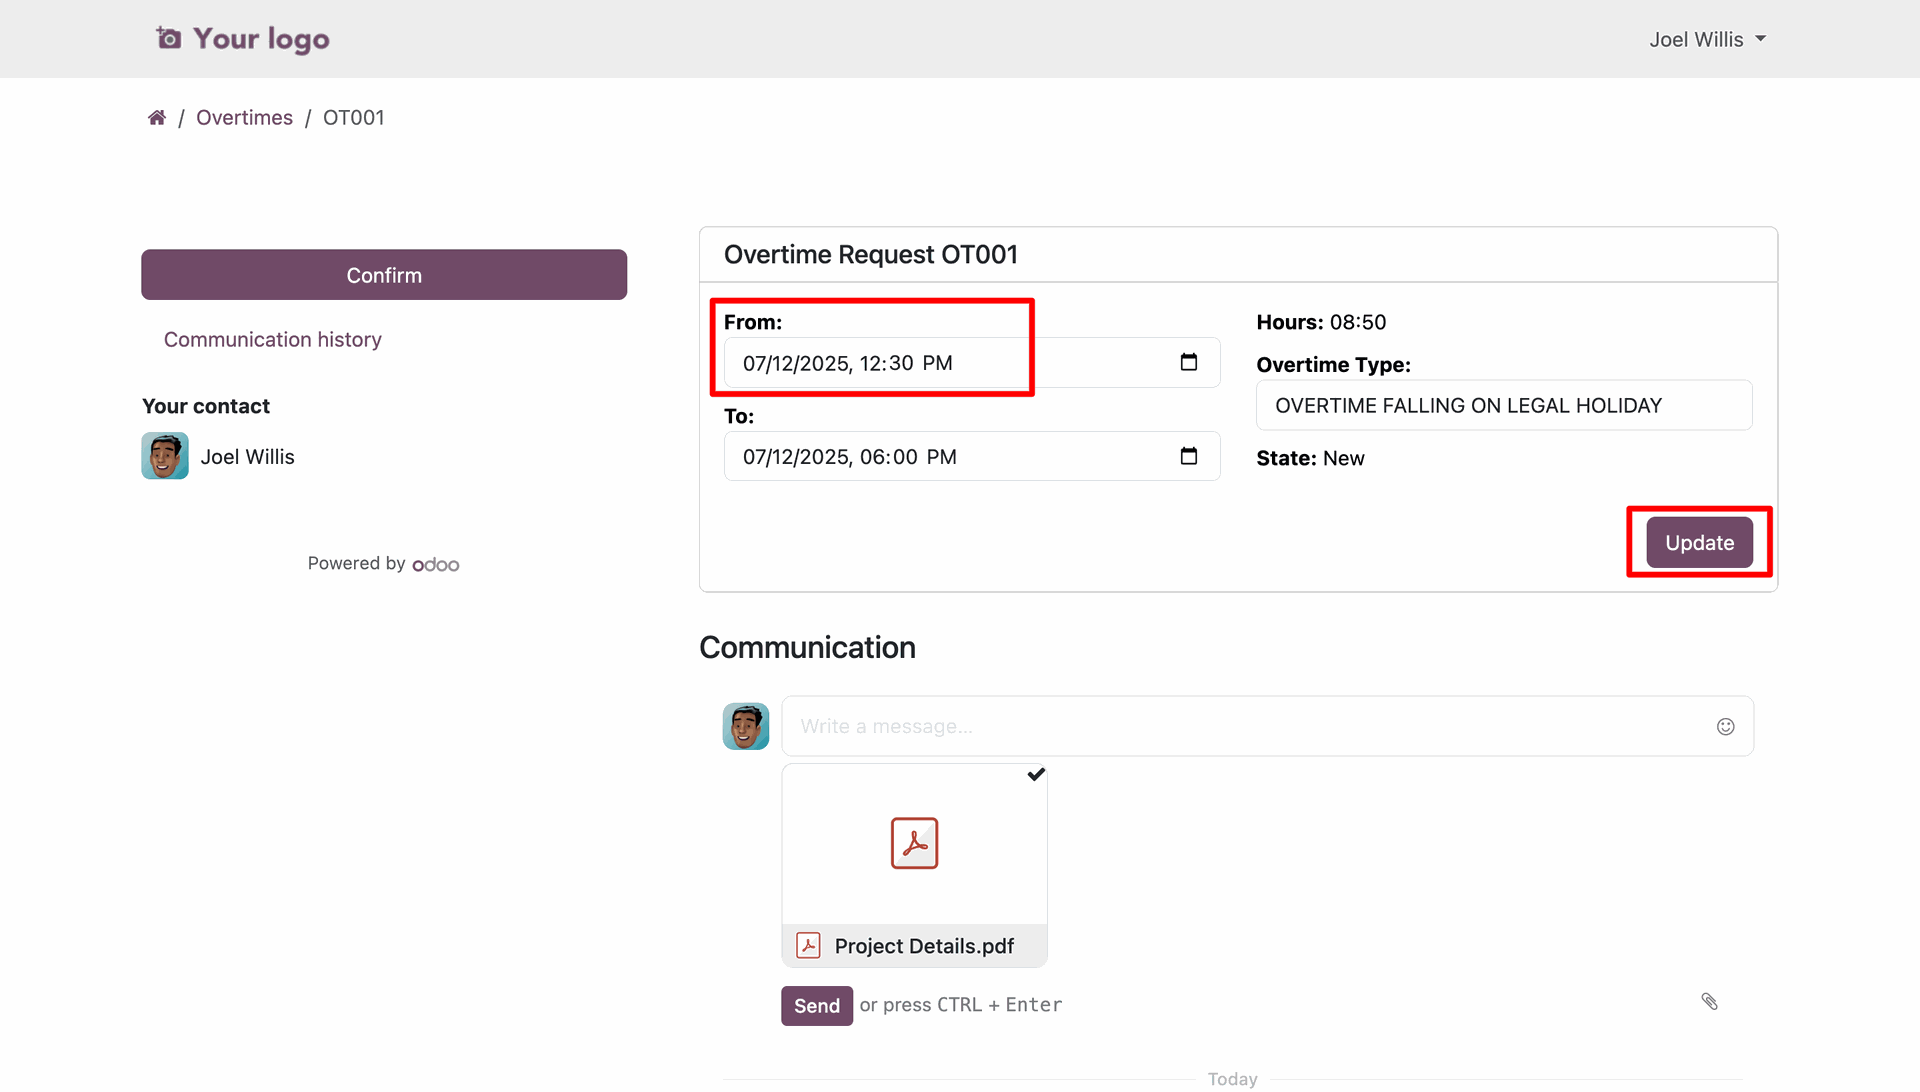Open calendar picker for To date
Screen dimensions: 1920x1092
1188,456
